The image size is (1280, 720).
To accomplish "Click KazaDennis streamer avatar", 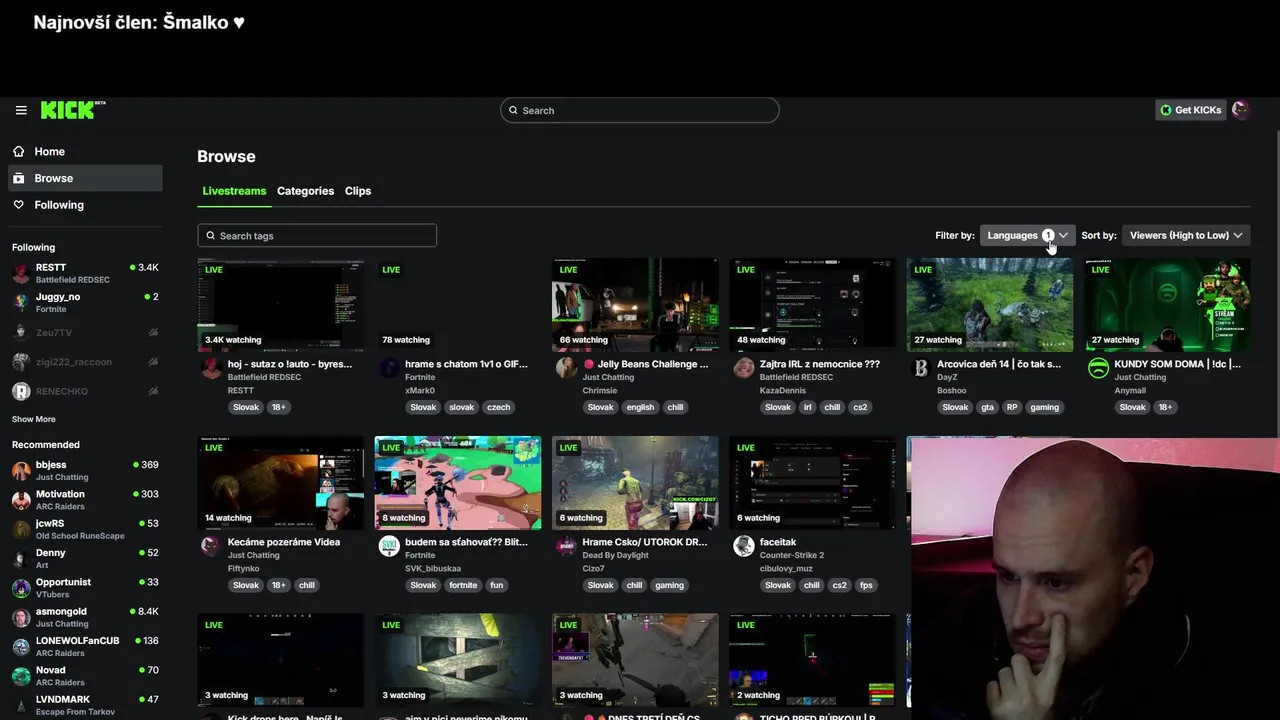I will tap(743, 368).
